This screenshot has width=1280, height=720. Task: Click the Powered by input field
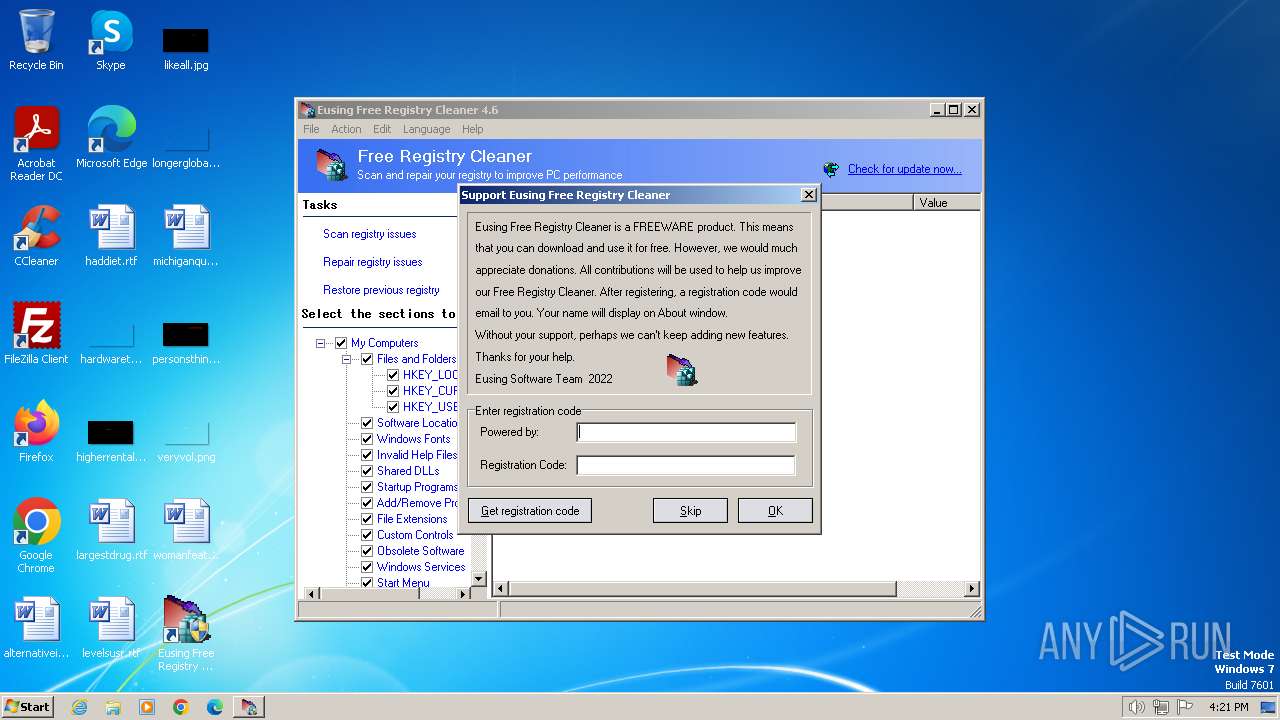point(686,432)
